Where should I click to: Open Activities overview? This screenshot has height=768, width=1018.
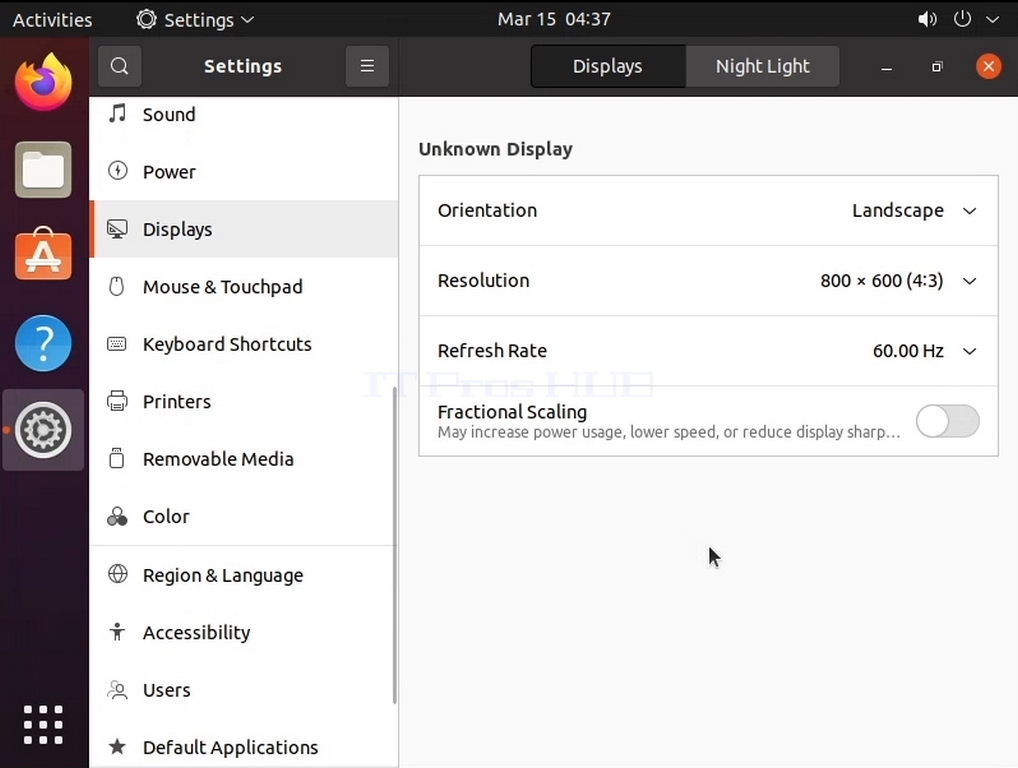click(52, 19)
